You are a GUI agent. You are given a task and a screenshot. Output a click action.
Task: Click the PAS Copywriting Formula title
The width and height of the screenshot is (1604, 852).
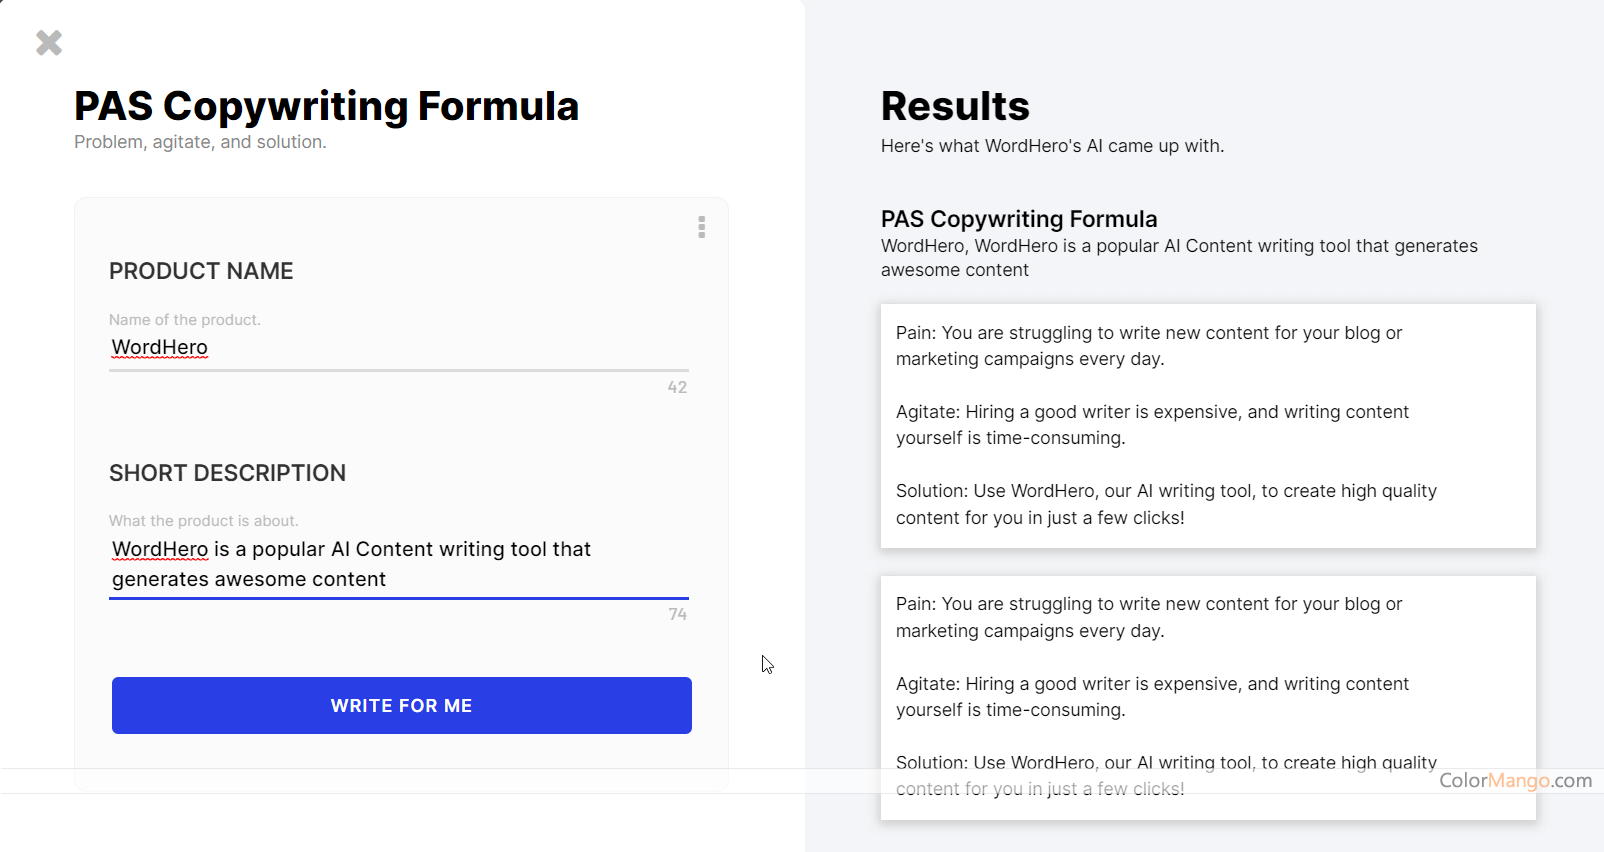326,105
